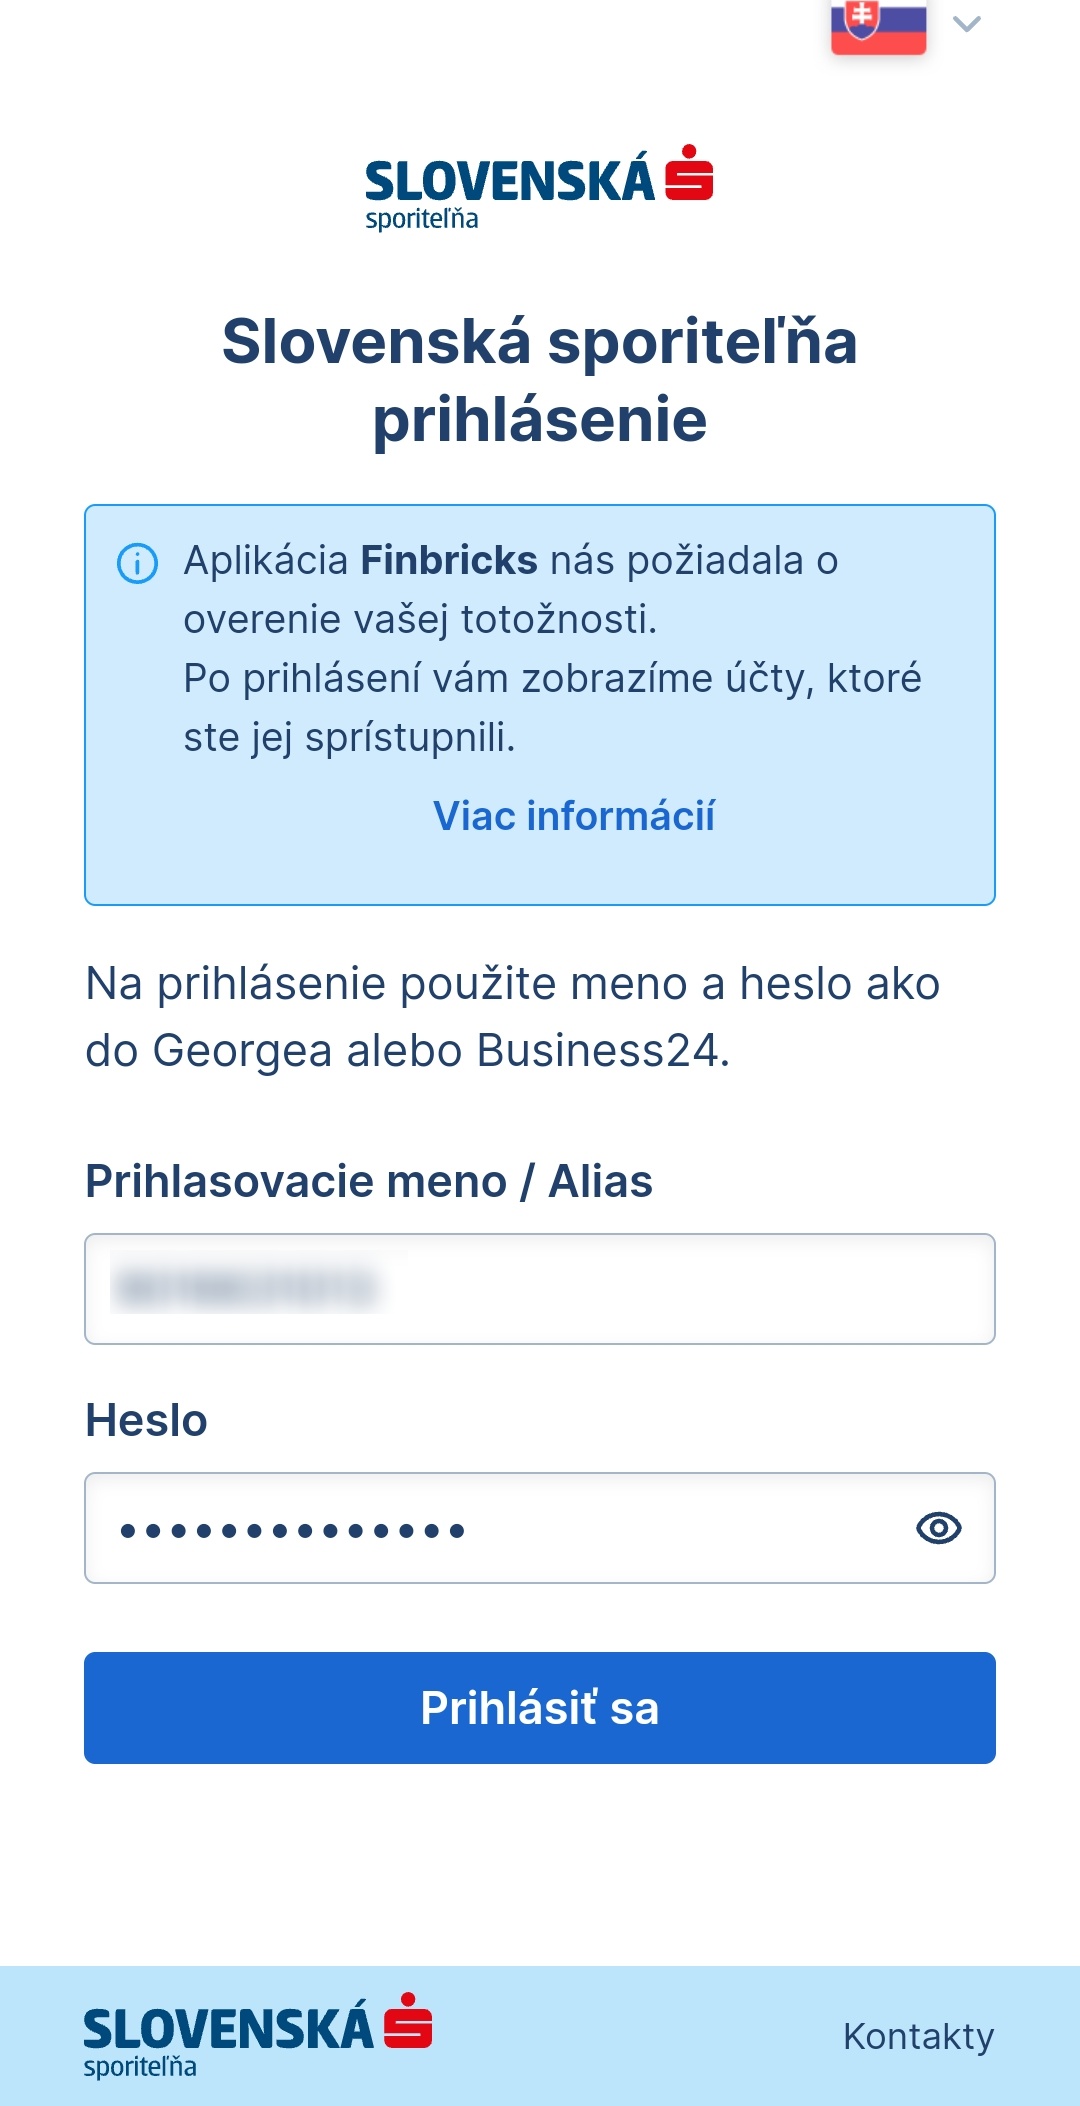Click the small sporiteľňa text under header logo

click(421, 219)
